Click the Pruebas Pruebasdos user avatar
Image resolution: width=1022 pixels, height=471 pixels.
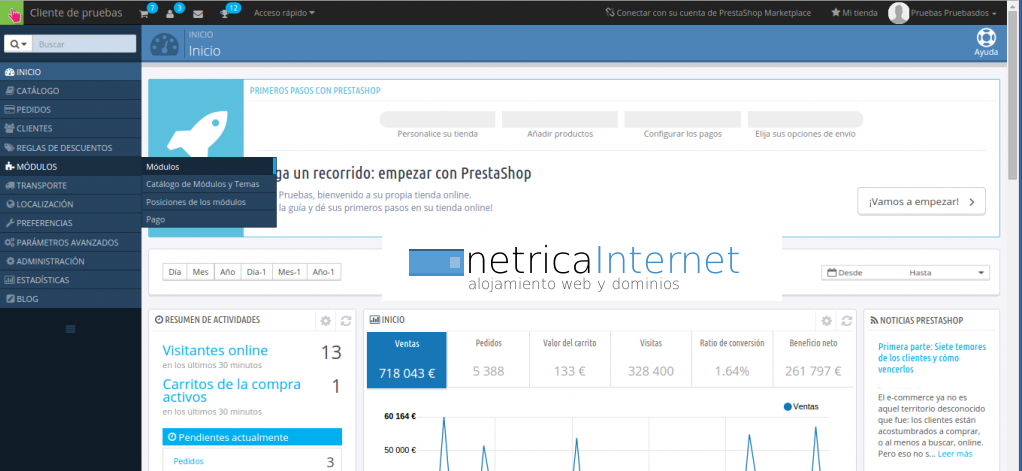898,12
